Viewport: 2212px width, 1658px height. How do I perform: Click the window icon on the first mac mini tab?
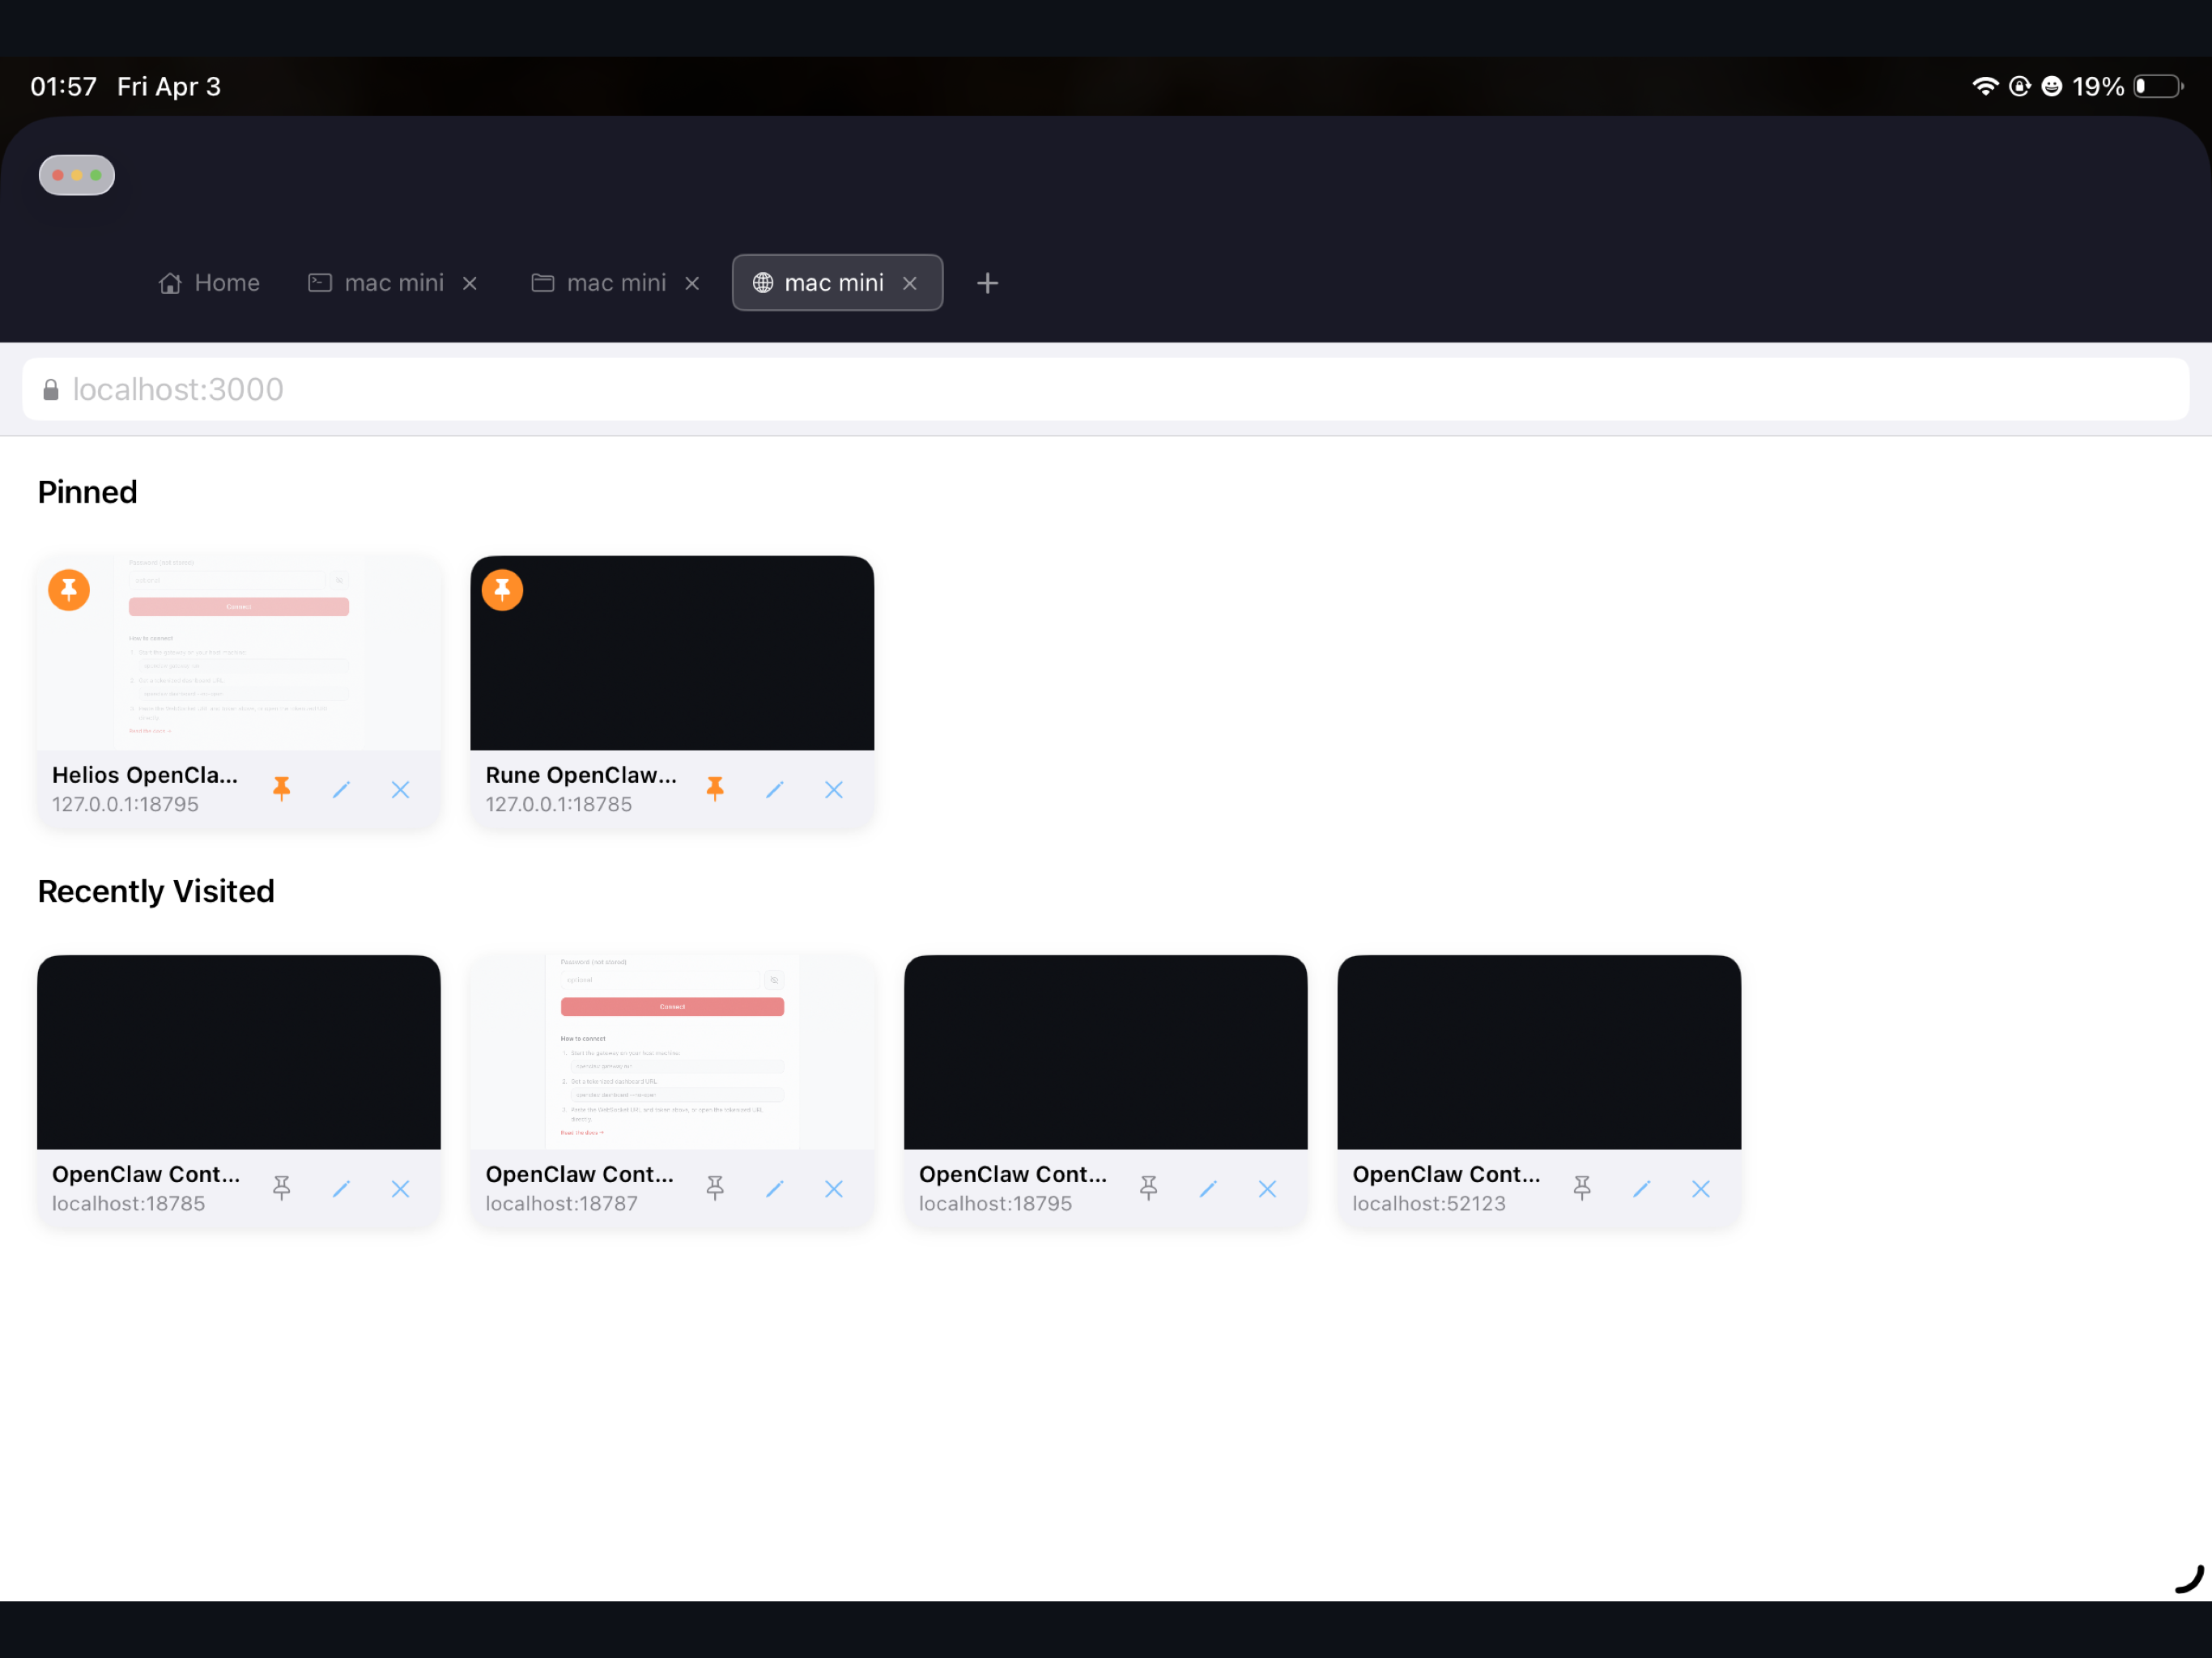point(319,283)
